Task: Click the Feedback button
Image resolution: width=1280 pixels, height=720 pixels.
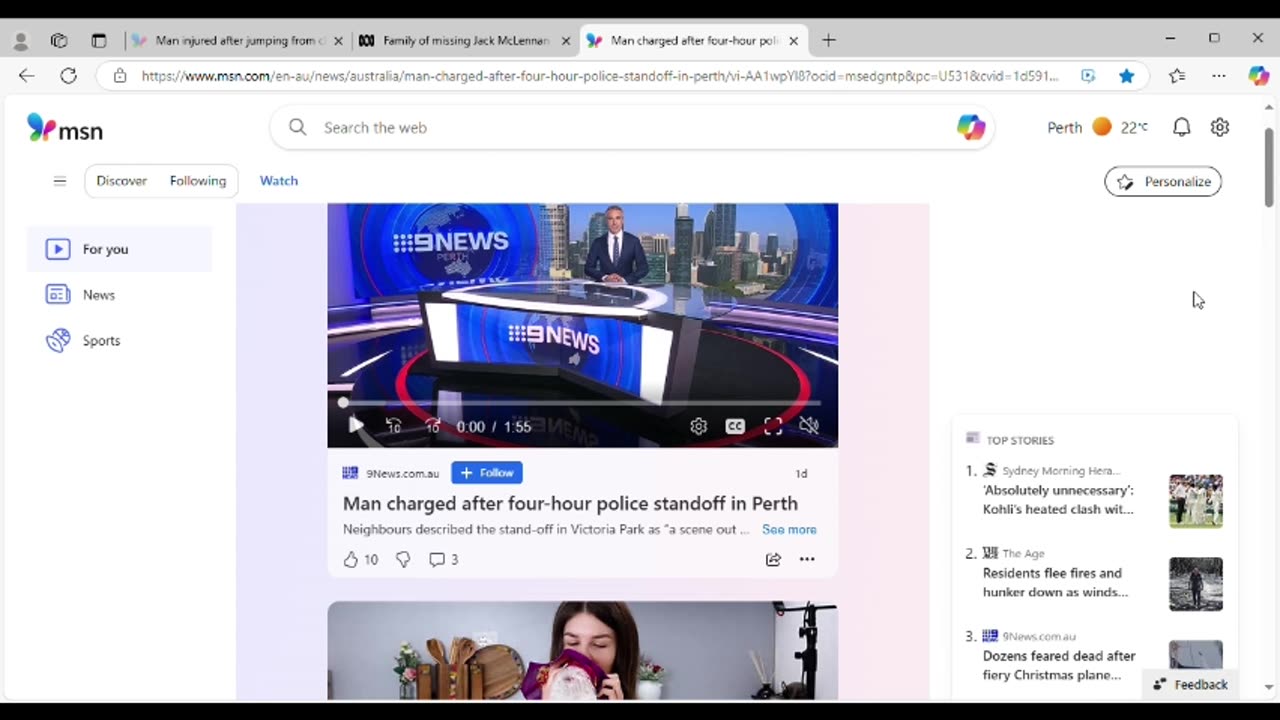Action: tap(1190, 684)
